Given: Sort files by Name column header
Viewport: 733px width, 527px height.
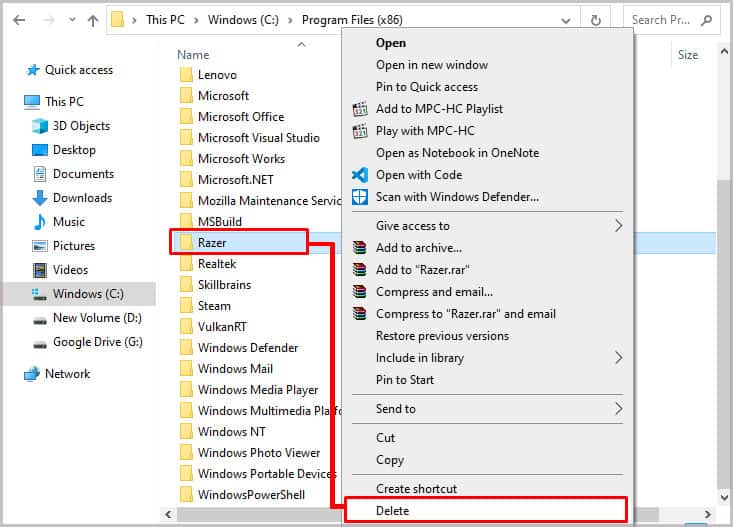Looking at the screenshot, I should point(193,55).
